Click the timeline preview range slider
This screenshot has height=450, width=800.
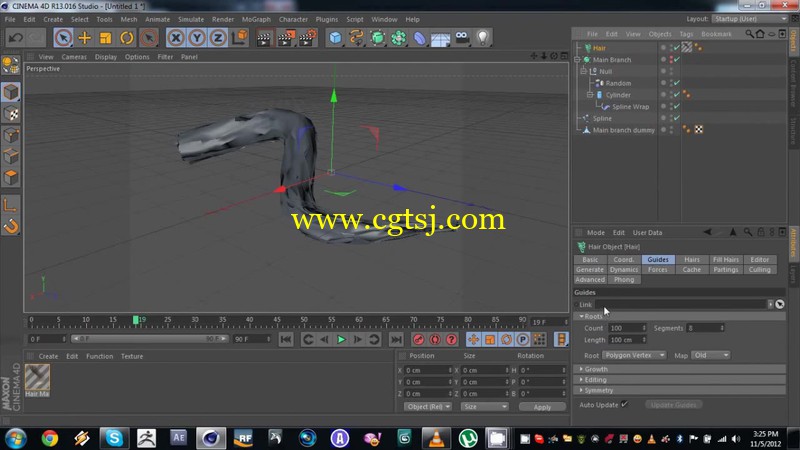tap(149, 339)
